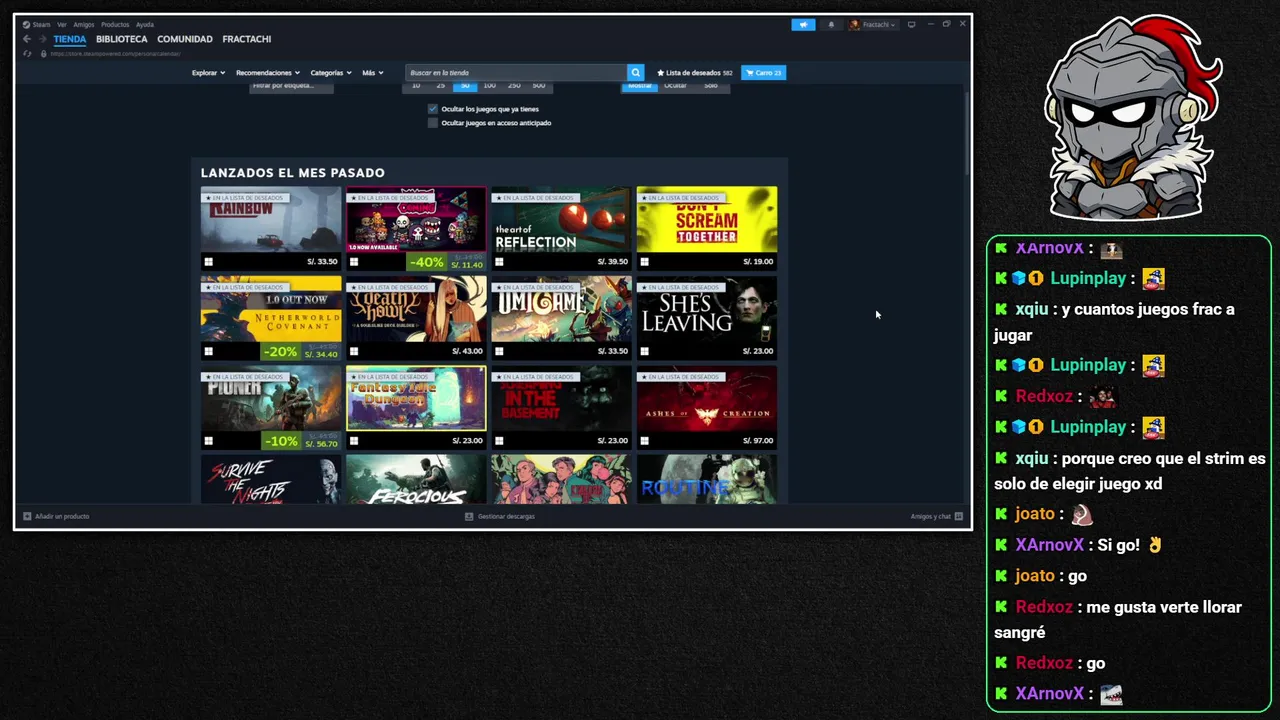Open the Routine game tile
Viewport: 1280px width, 720px height.
pos(707,480)
